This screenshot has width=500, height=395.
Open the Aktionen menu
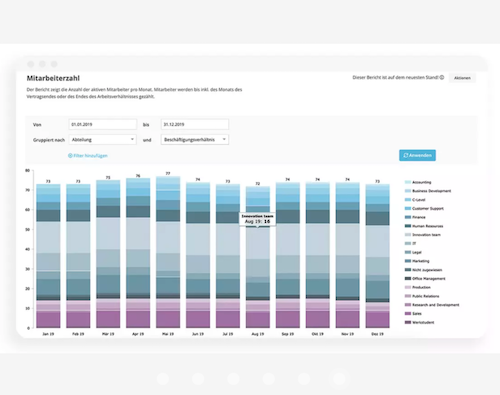pyautogui.click(x=462, y=78)
